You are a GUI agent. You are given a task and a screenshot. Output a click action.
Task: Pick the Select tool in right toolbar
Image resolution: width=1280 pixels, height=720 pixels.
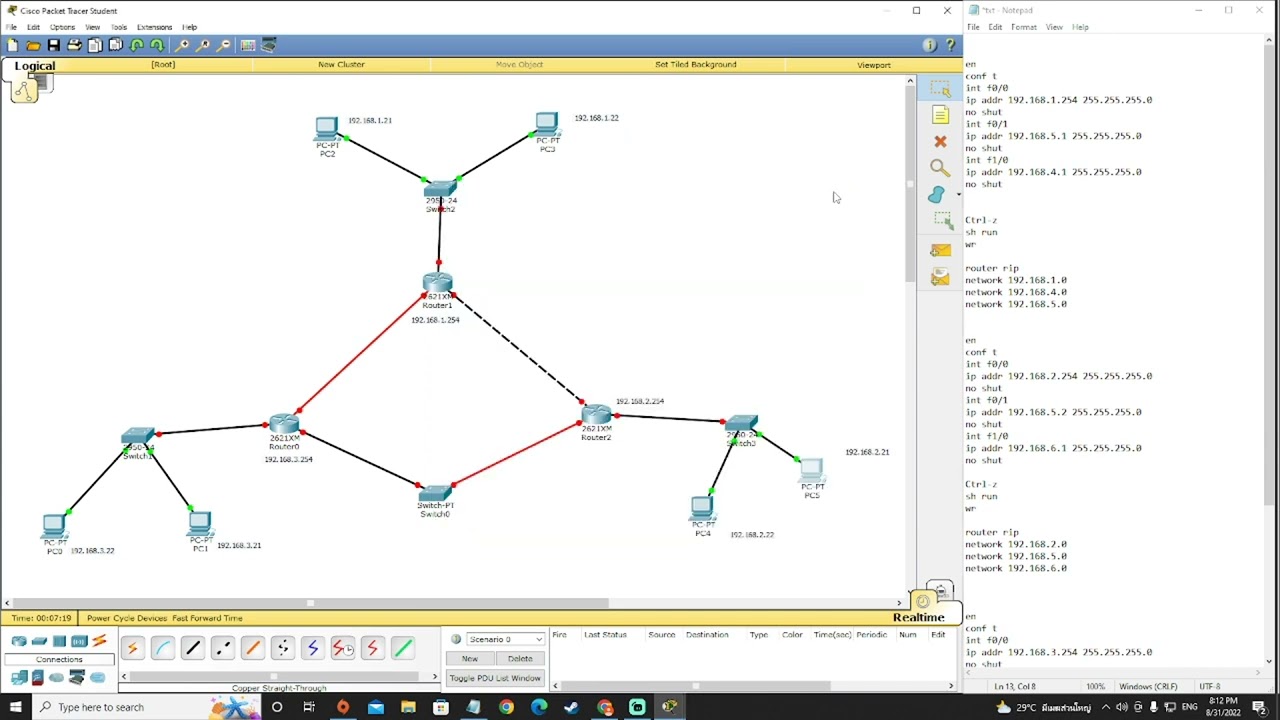coord(940,89)
